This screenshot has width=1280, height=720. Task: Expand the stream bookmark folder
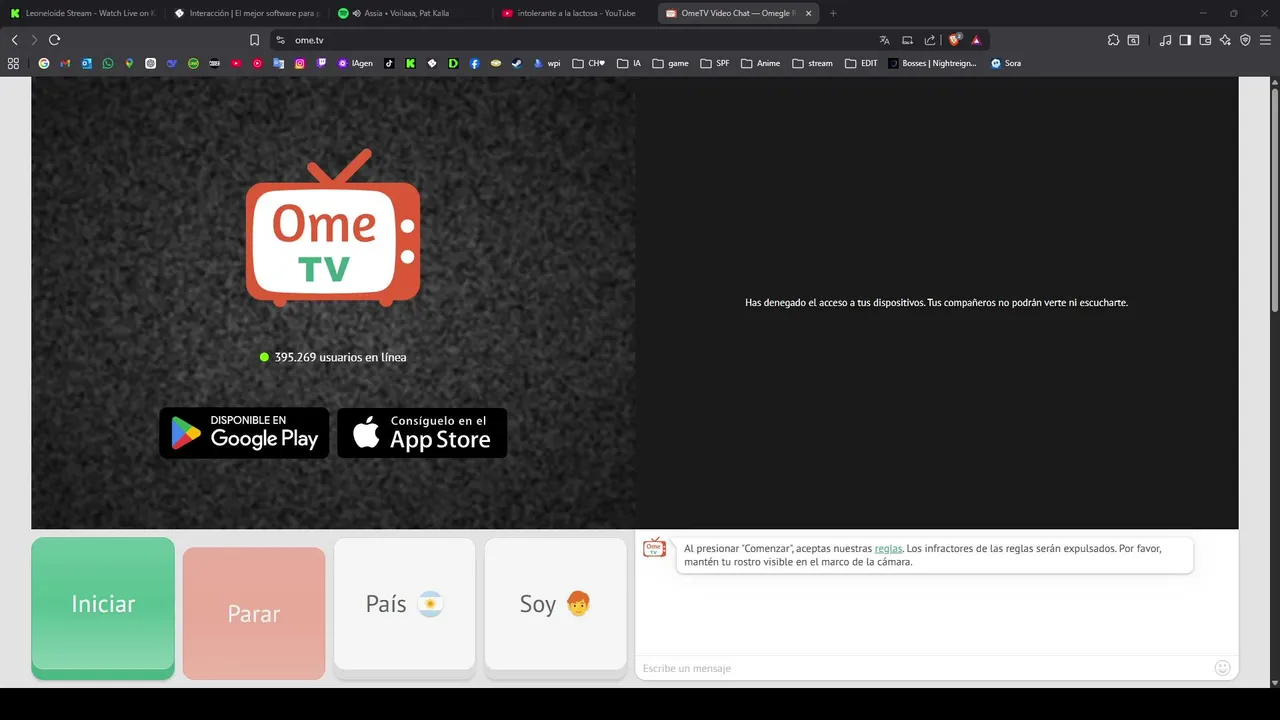(812, 63)
